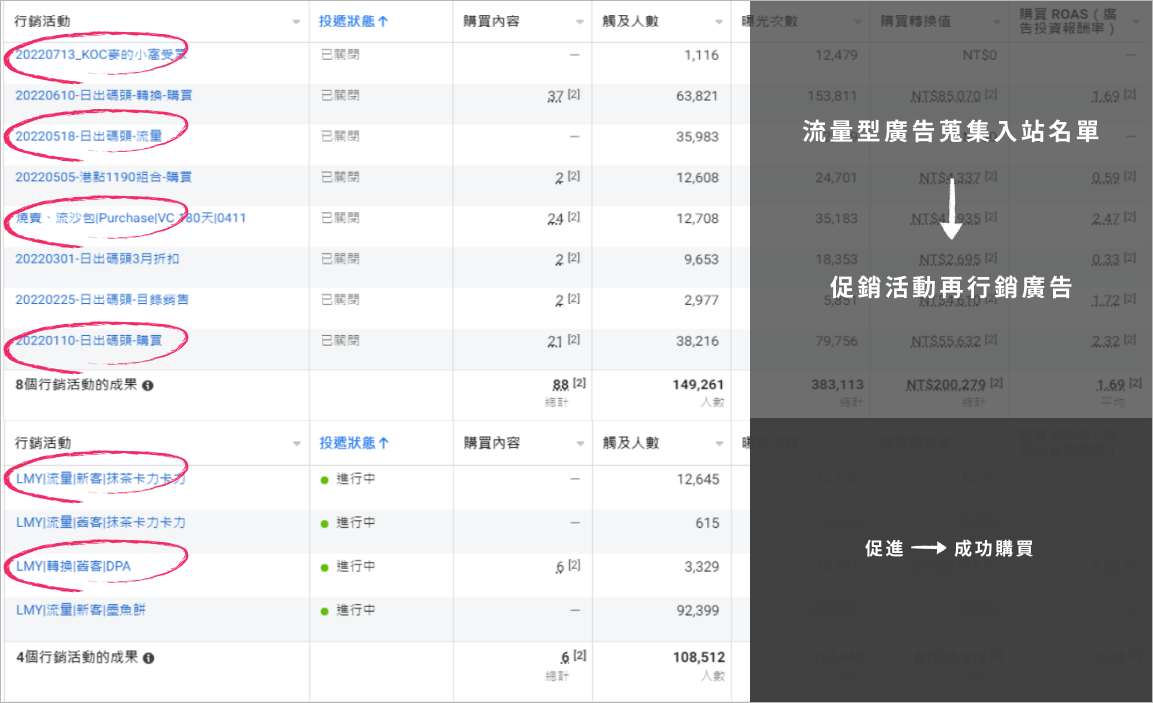Open campaign 20220301-日出碼頭3月折扣
This screenshot has height=703, width=1153.
tap(97, 259)
